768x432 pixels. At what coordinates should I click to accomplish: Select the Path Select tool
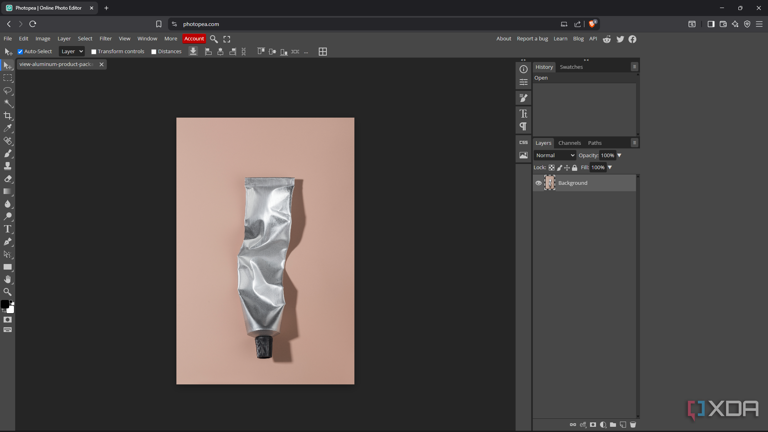7,254
